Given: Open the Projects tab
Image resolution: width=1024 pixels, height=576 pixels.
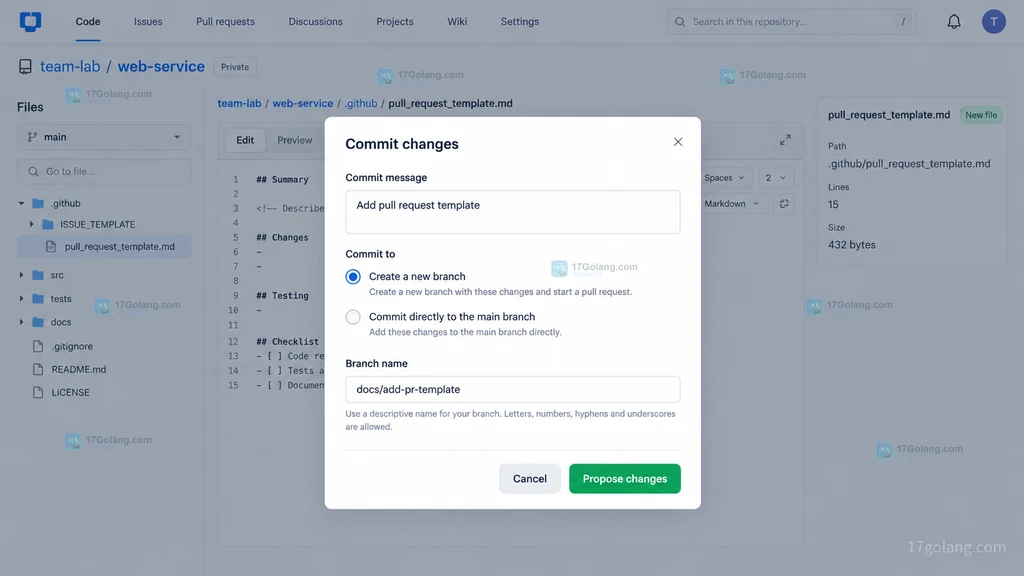Looking at the screenshot, I should tap(394, 22).
